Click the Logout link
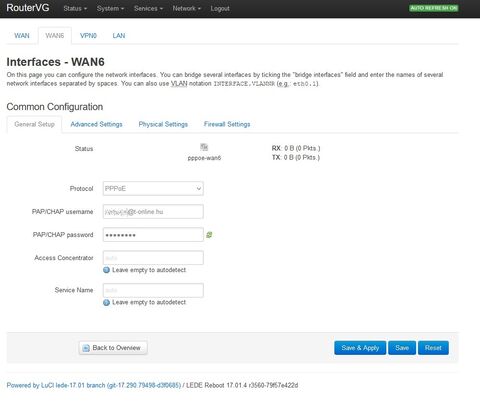The height and width of the screenshot is (412, 480). pyautogui.click(x=220, y=8)
